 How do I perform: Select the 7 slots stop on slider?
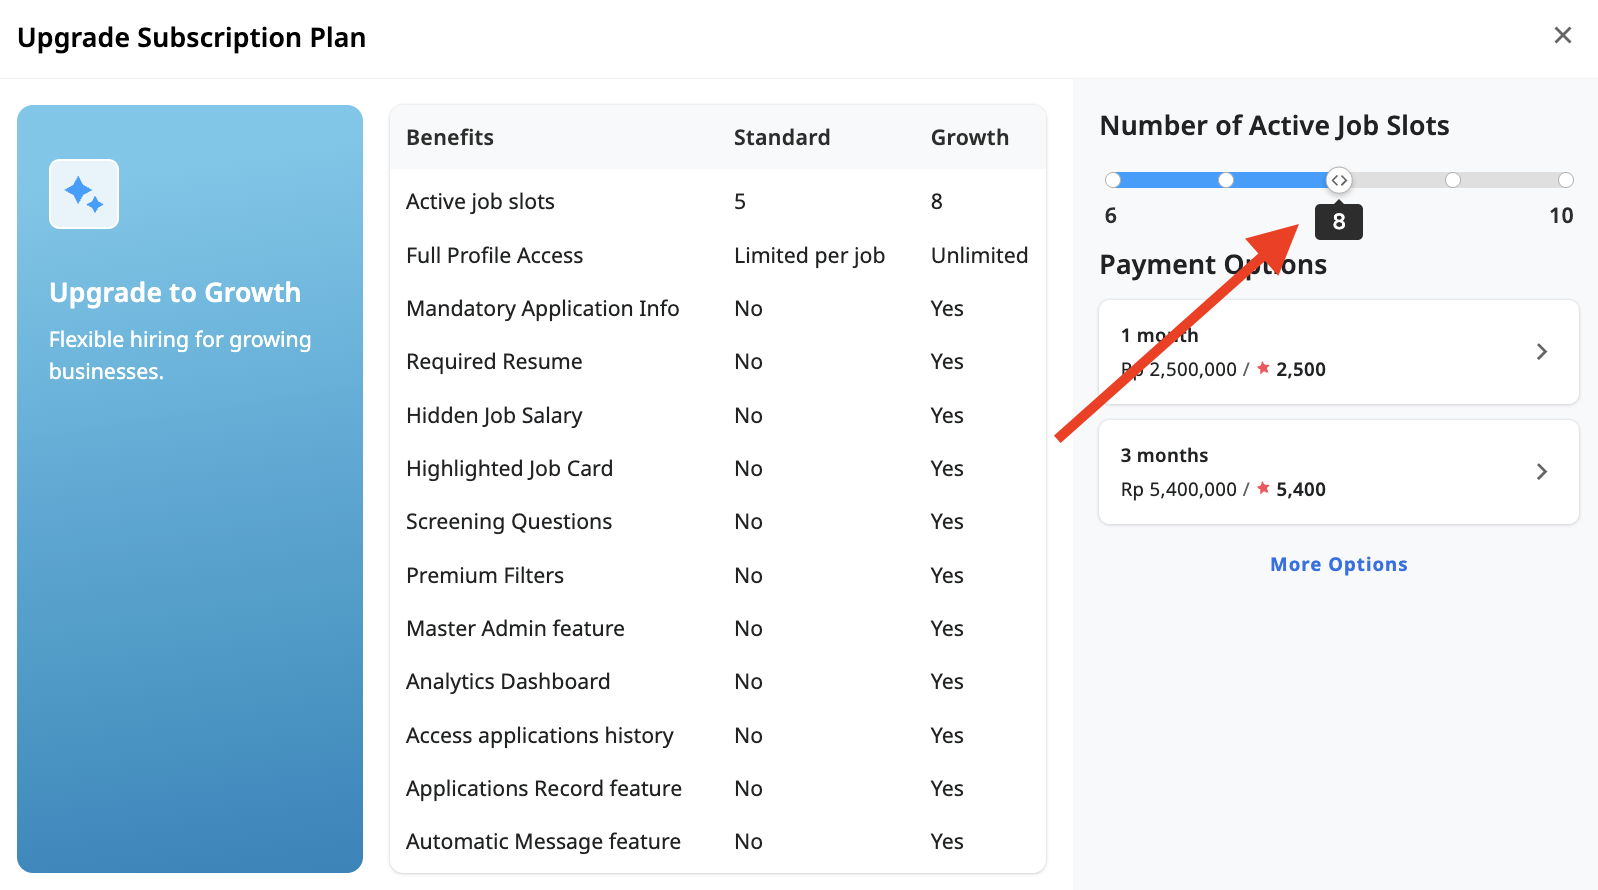[x=1226, y=180]
